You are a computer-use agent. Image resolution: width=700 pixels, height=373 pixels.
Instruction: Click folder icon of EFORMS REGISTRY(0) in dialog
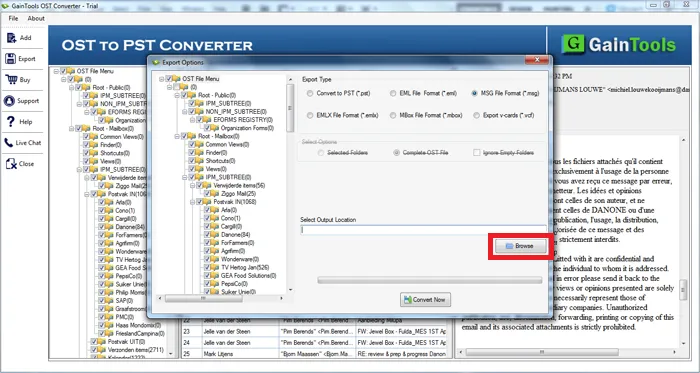pos(207,120)
